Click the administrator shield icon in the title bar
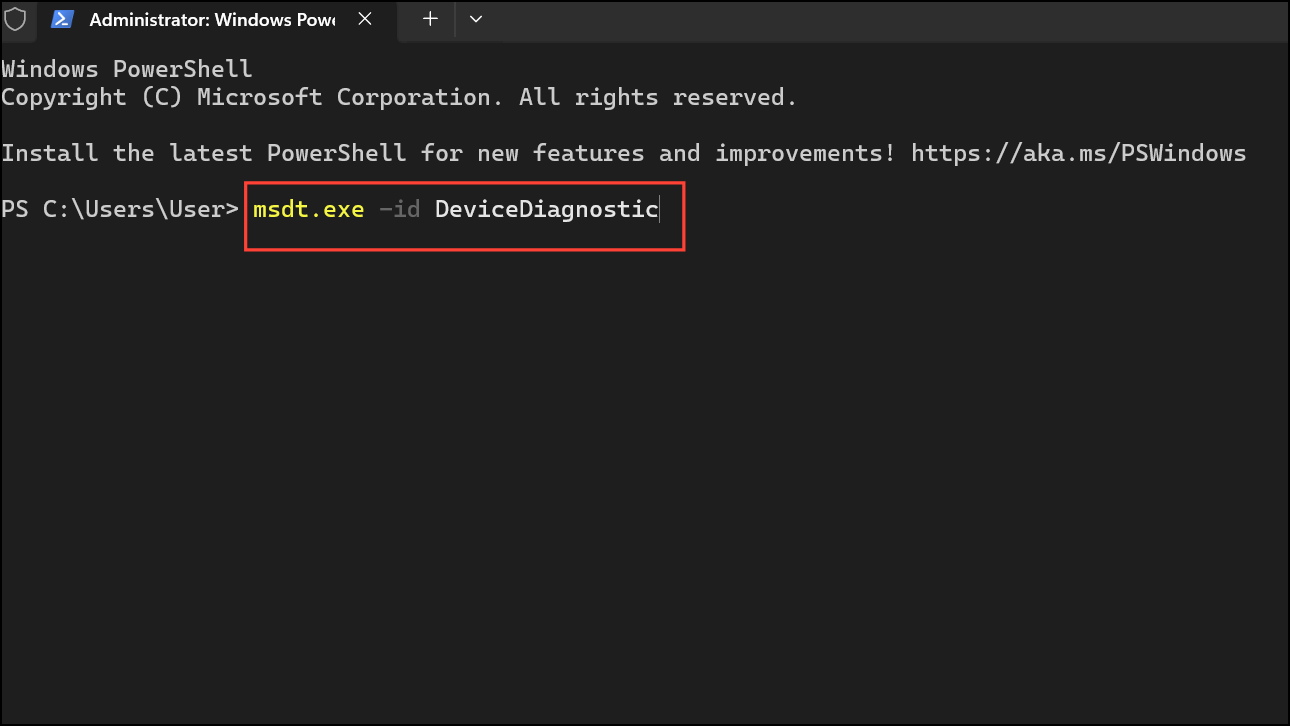1290x726 pixels. (16, 19)
